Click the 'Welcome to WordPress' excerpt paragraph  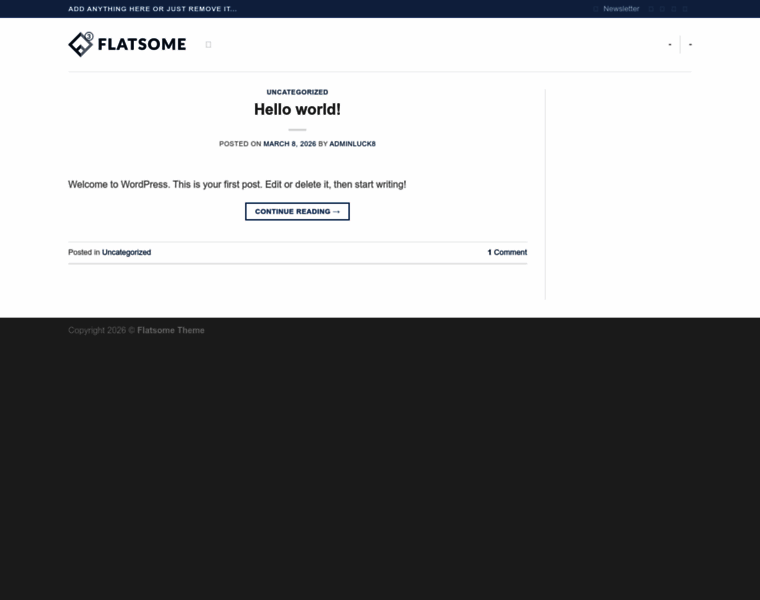point(237,185)
